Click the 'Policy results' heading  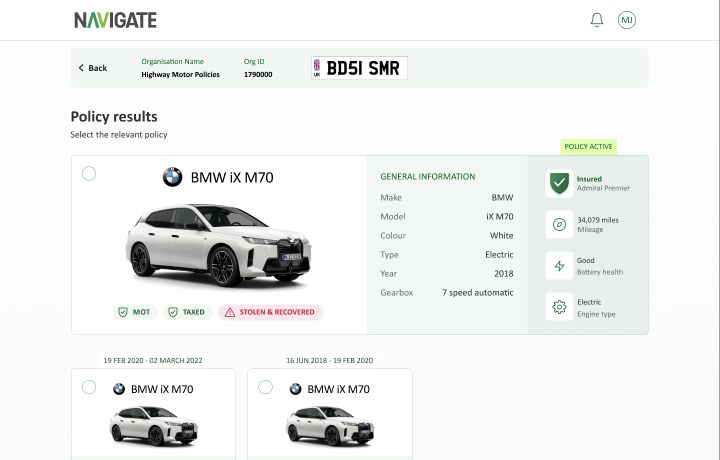[114, 117]
